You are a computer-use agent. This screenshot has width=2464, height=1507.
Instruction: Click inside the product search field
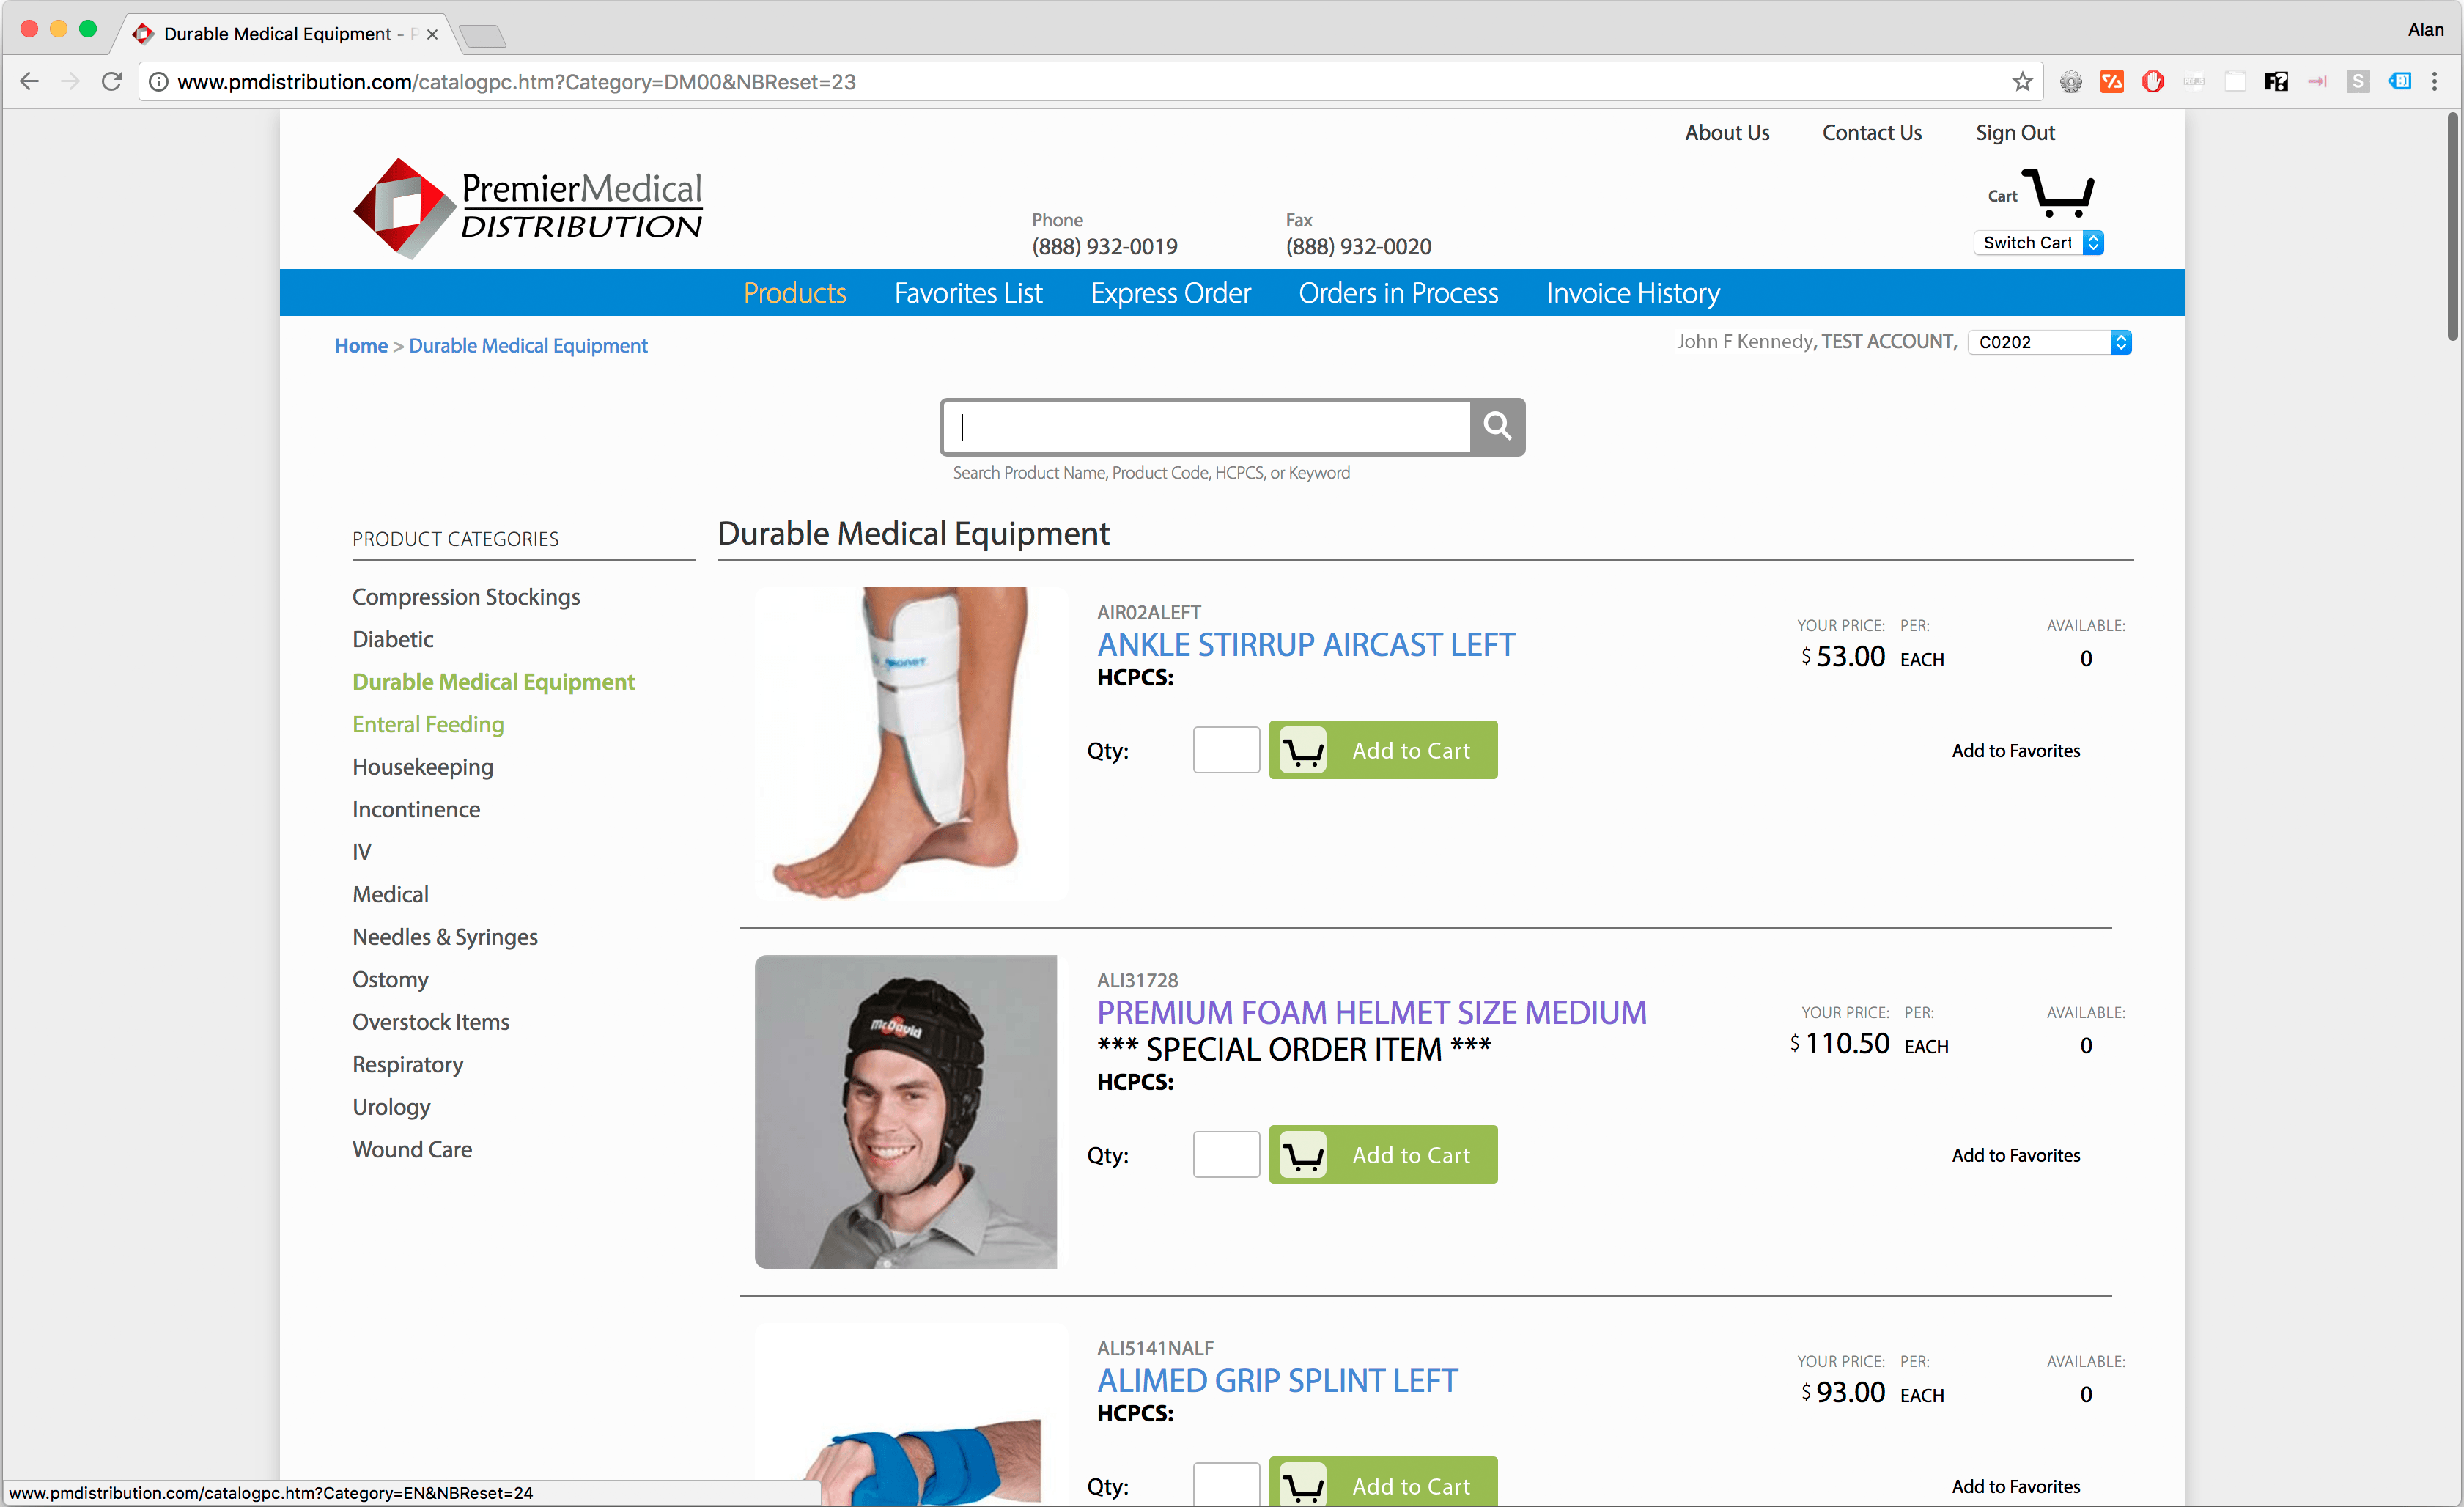(1206, 427)
